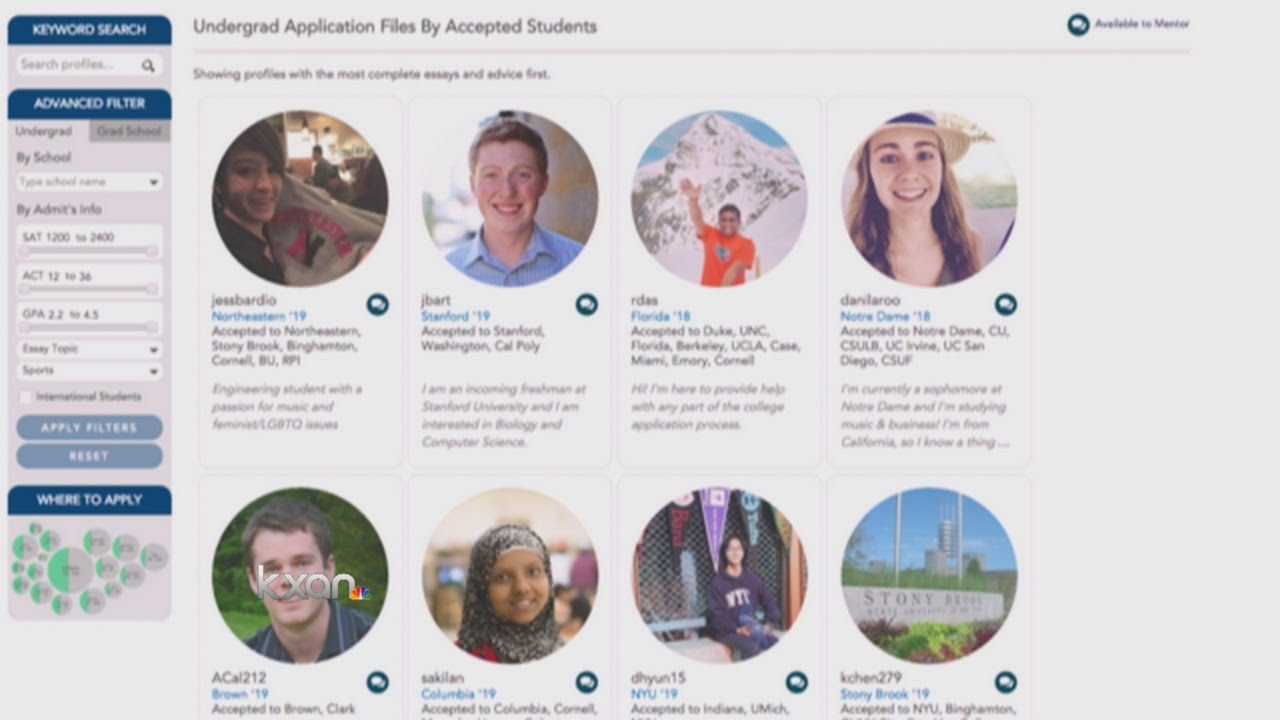This screenshot has height=720, width=1280.
Task: Open the Essay Topic dropdown
Action: (x=89, y=349)
